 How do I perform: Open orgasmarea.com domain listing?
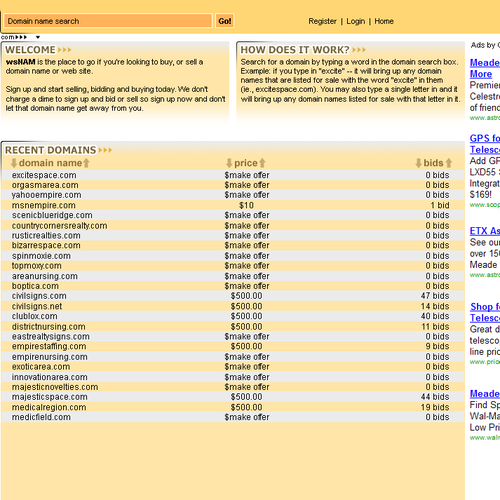[45, 185]
